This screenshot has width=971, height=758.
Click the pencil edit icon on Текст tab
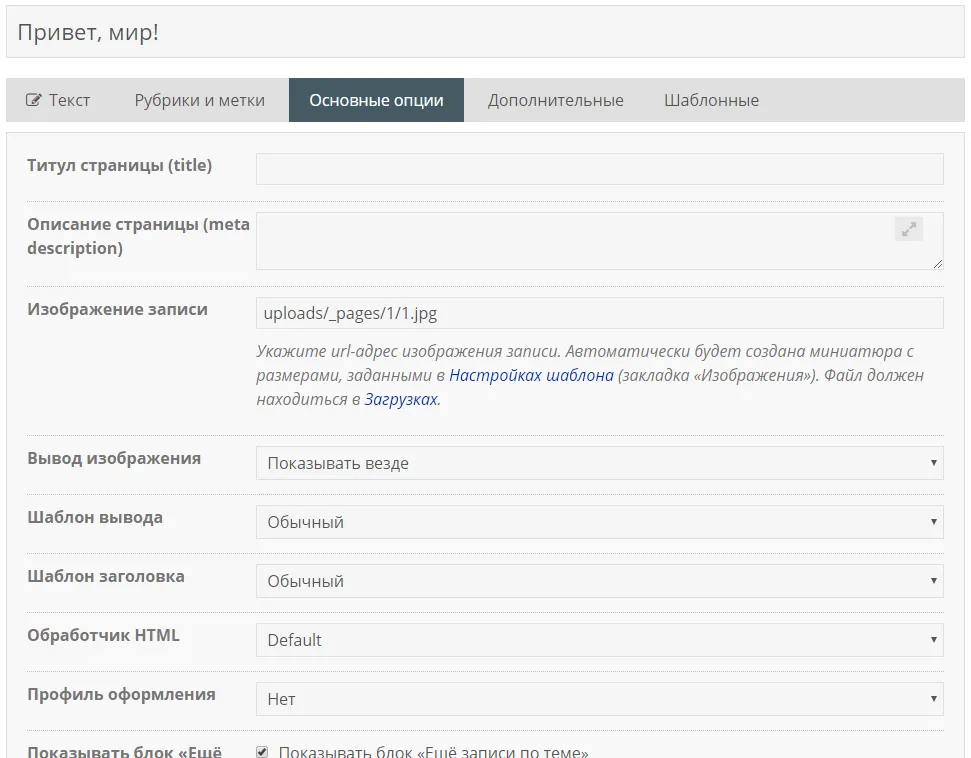click(x=34, y=100)
